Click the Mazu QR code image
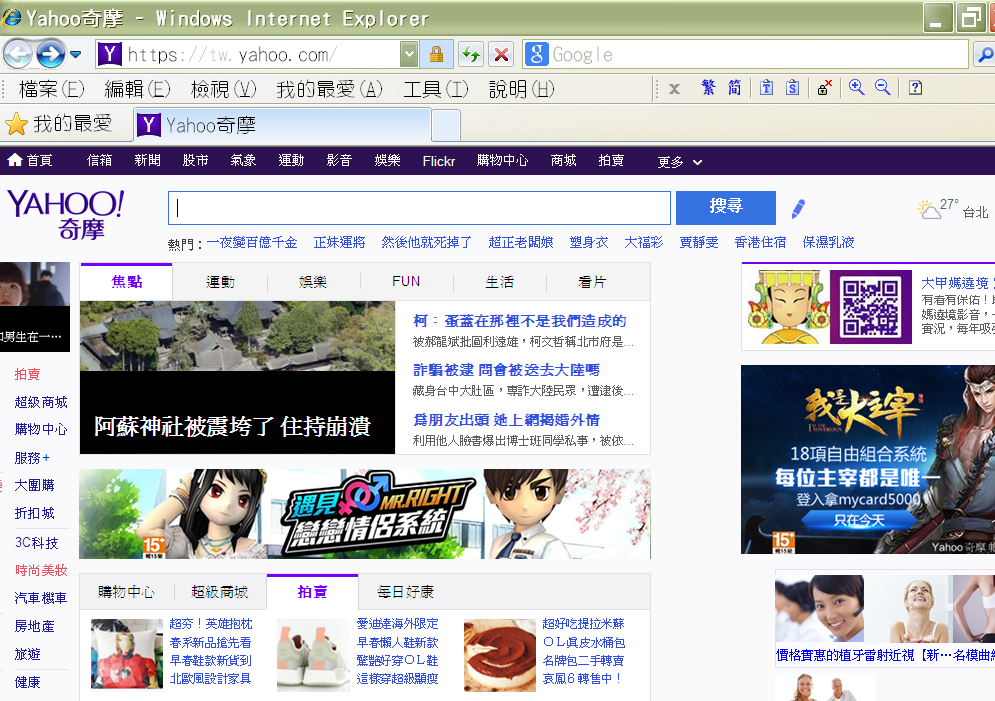Image resolution: width=995 pixels, height=701 pixels. (871, 307)
